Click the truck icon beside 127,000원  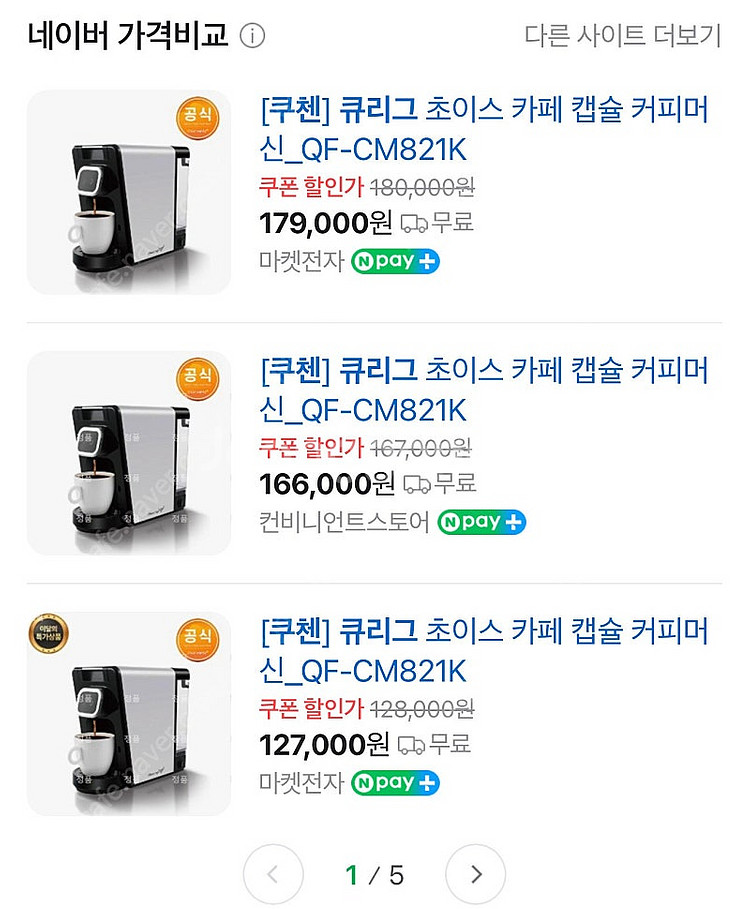coord(413,745)
